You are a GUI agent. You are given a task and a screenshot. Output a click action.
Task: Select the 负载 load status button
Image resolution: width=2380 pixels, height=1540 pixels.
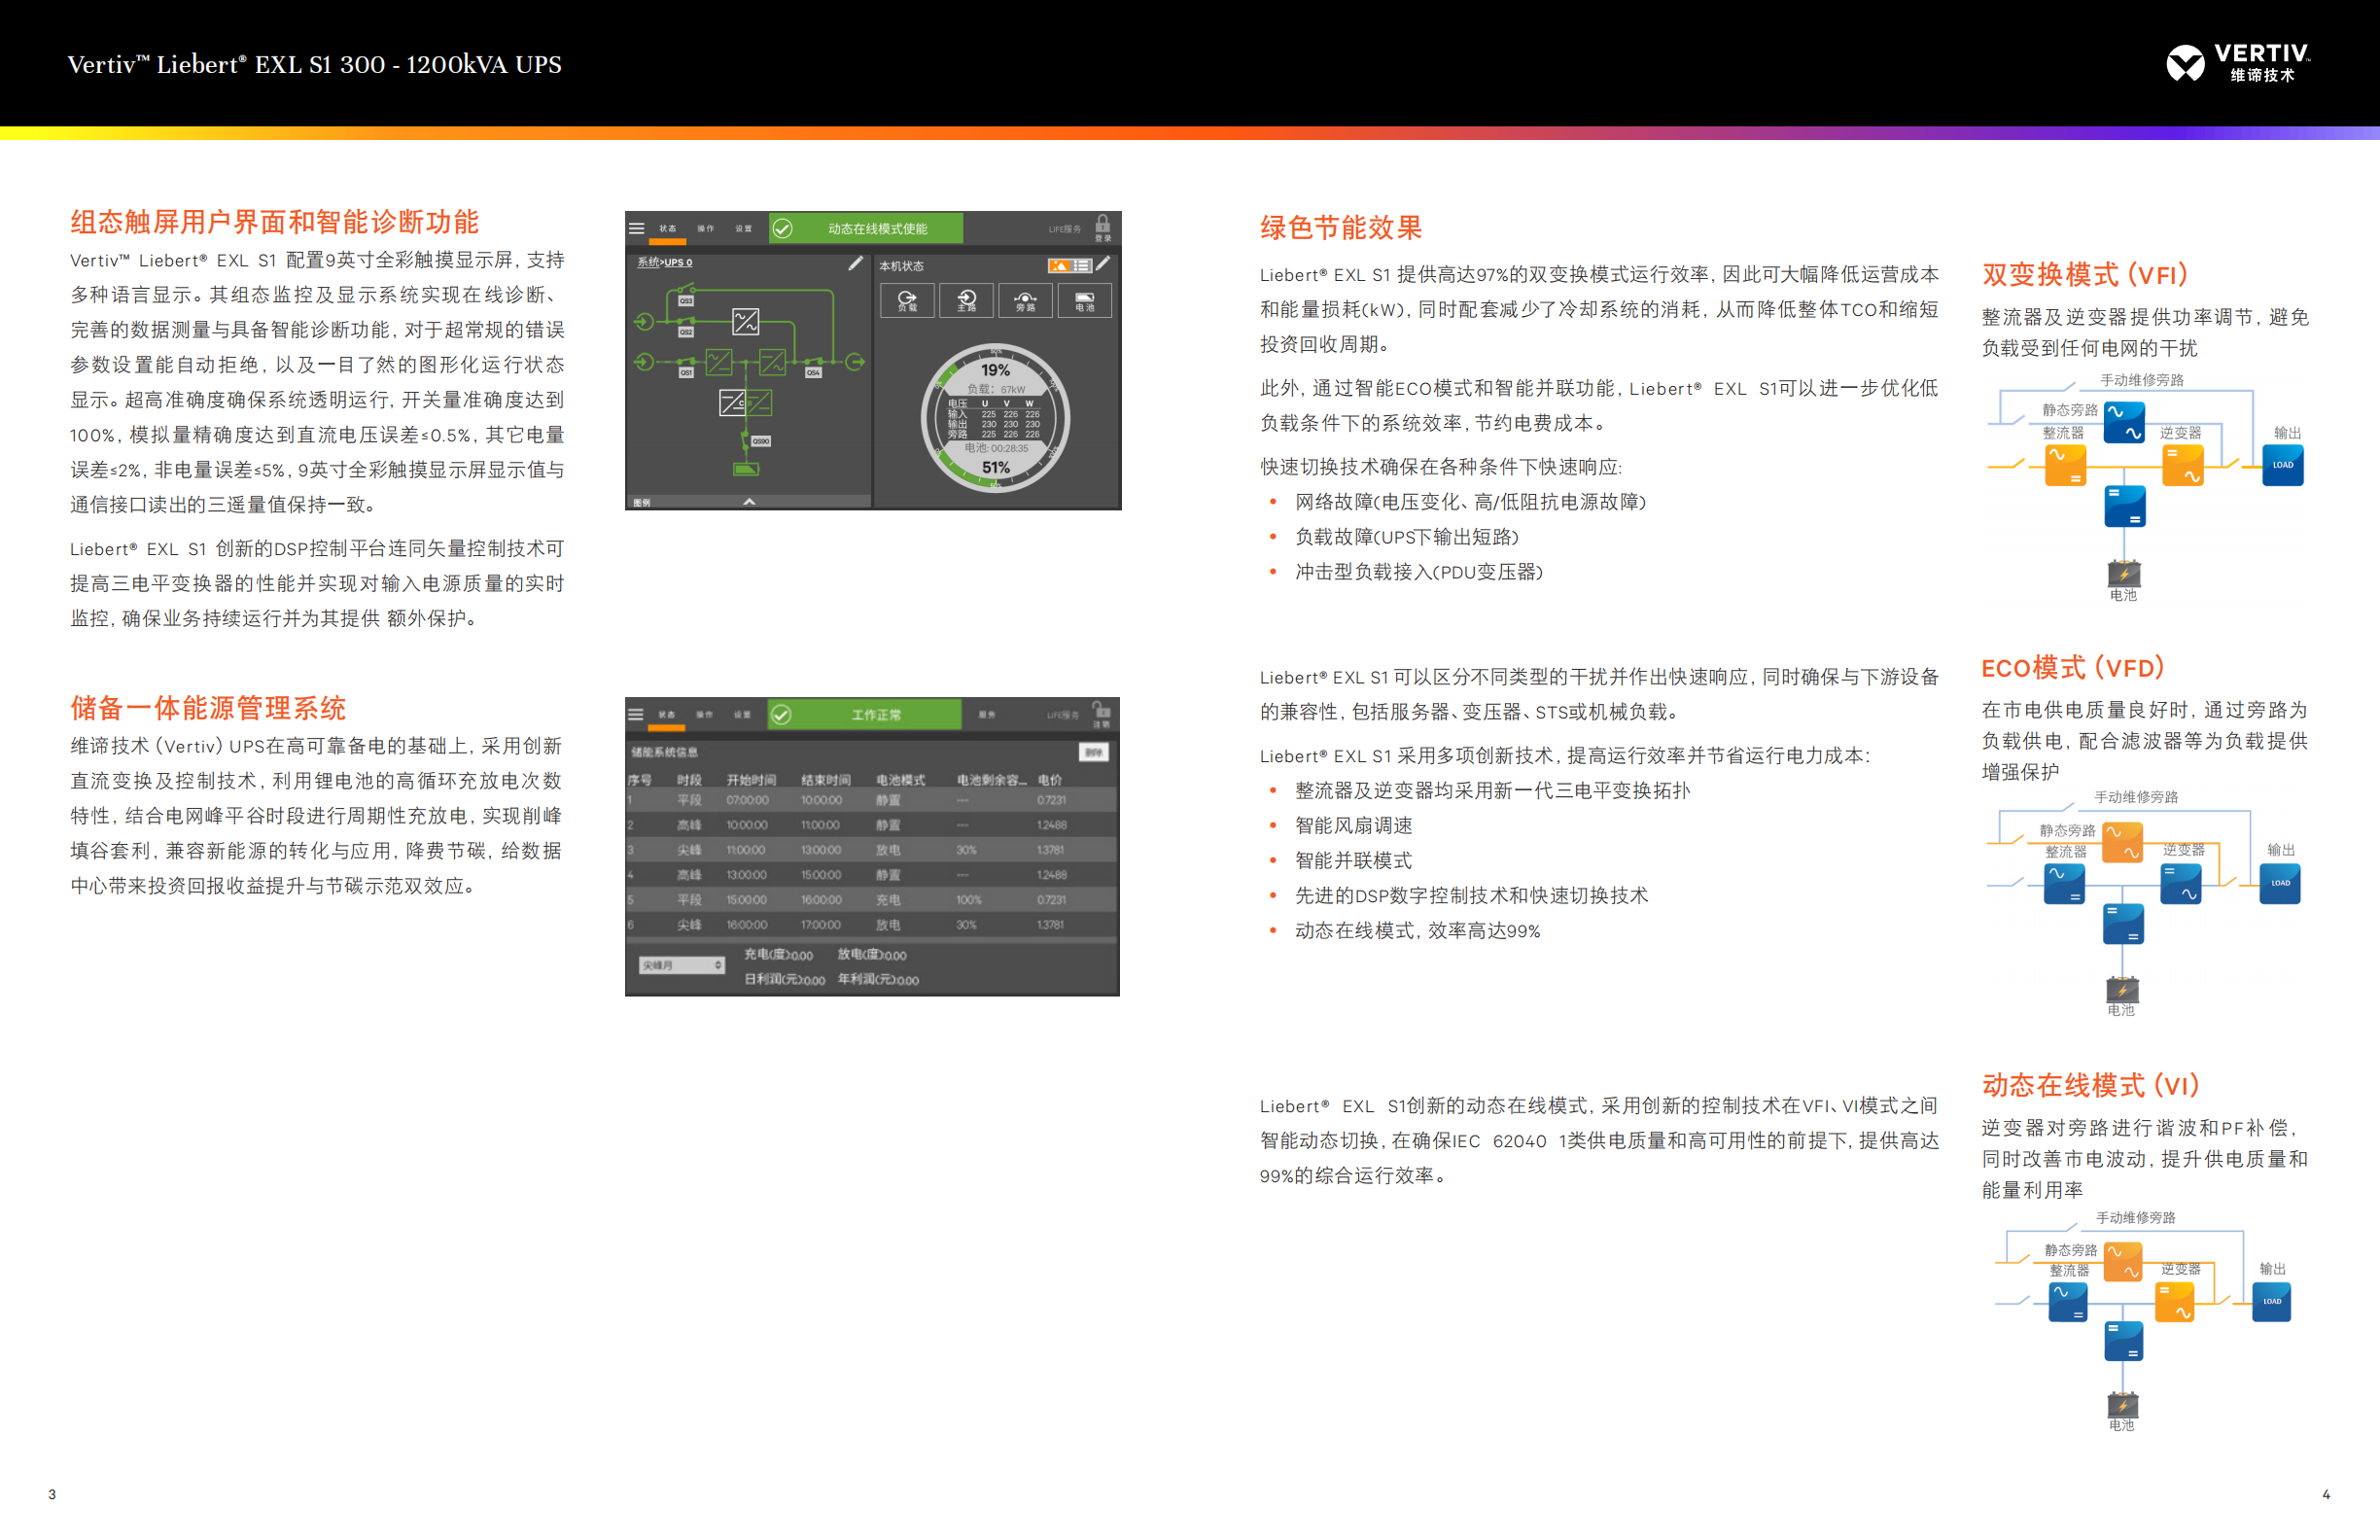point(907,300)
